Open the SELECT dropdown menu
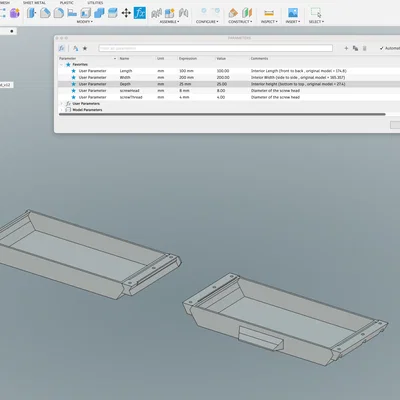Screen dimensions: 400x400 pos(316,22)
